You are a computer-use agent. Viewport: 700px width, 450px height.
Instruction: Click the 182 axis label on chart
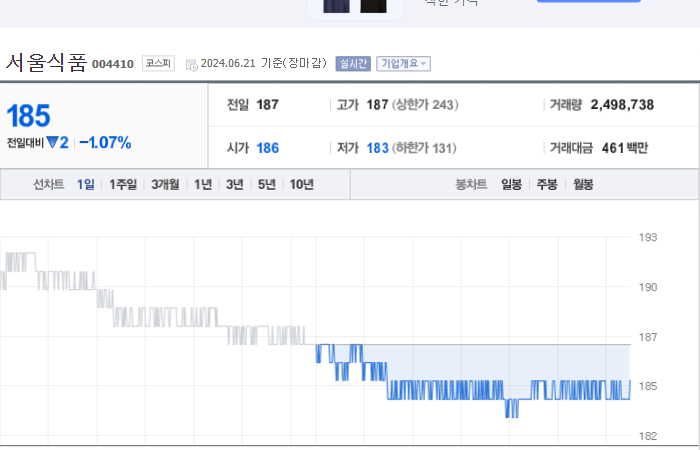coord(648,436)
